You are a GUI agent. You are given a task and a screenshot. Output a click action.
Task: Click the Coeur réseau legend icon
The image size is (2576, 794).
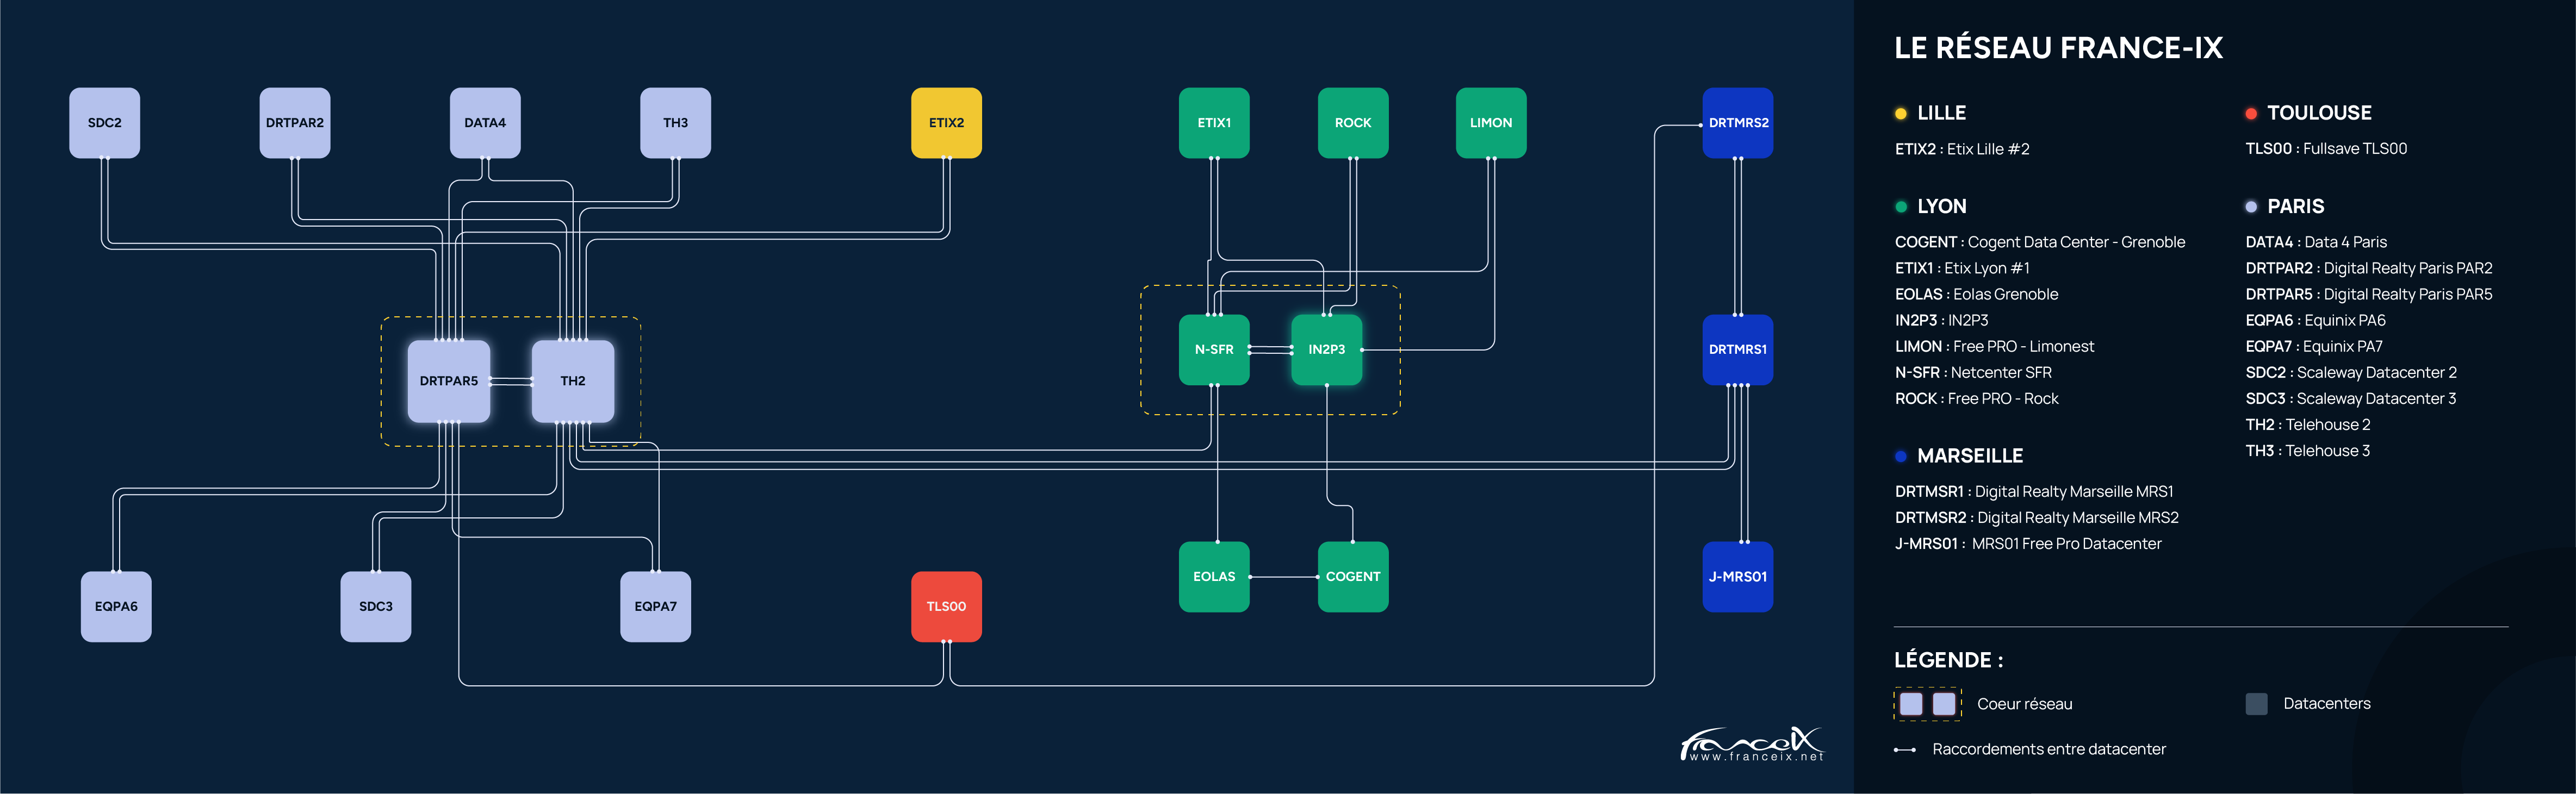coord(1927,704)
